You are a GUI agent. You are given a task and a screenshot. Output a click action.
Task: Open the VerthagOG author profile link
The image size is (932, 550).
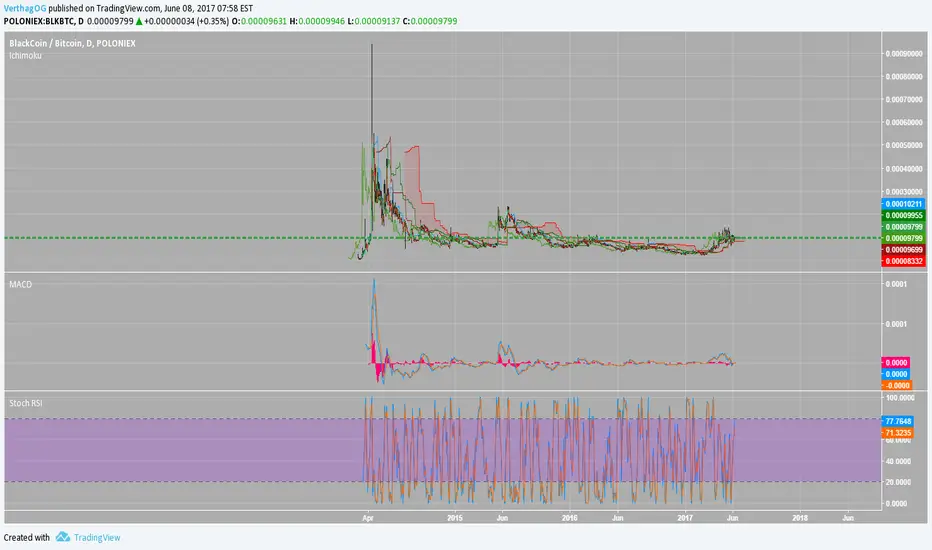pyautogui.click(x=25, y=8)
